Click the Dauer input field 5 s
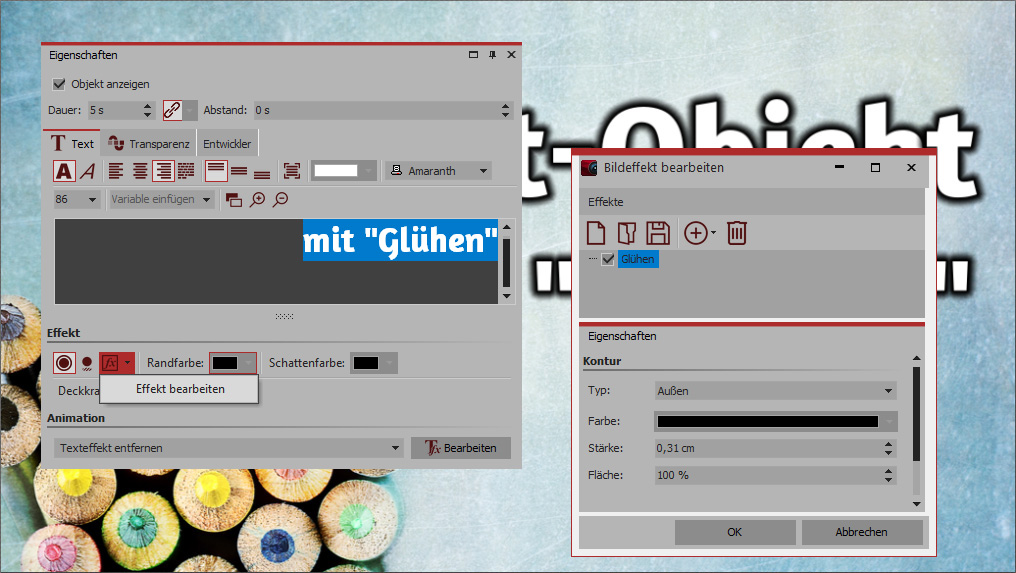1016x573 pixels. [115, 110]
